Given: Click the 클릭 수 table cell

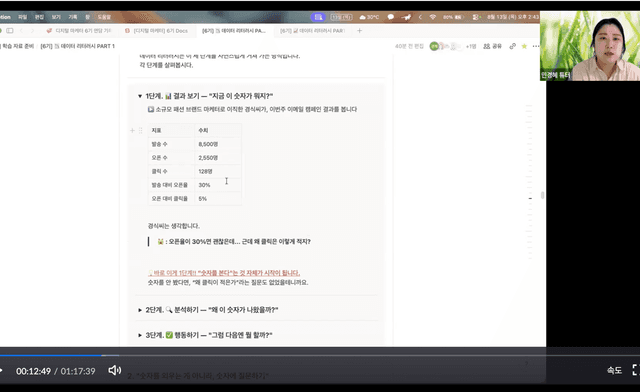Looking at the screenshot, I should [171, 172].
